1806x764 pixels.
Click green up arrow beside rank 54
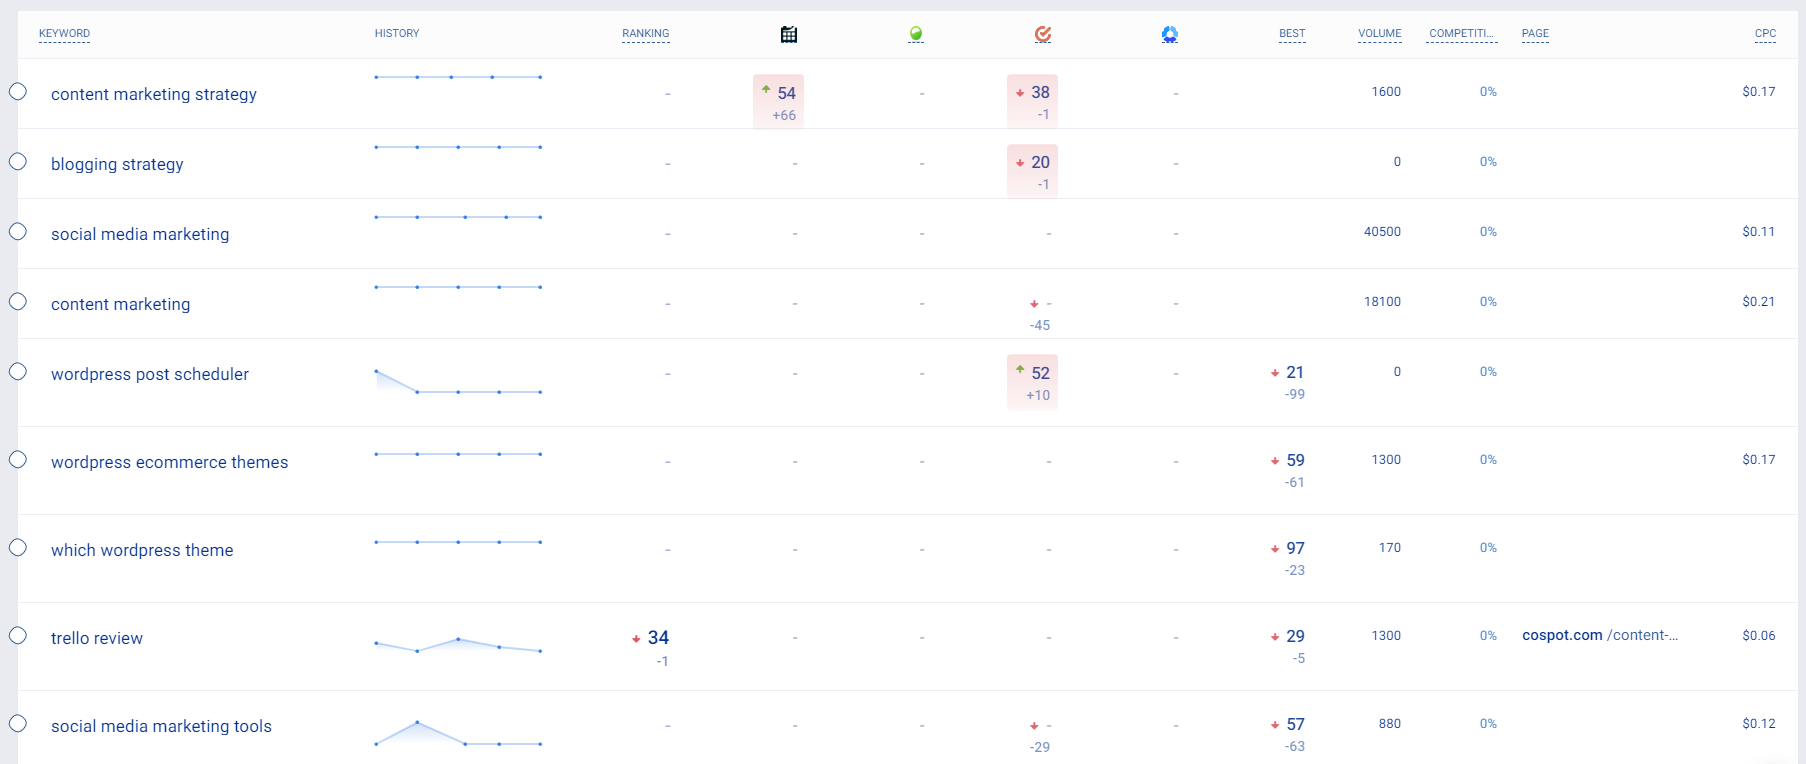(766, 90)
